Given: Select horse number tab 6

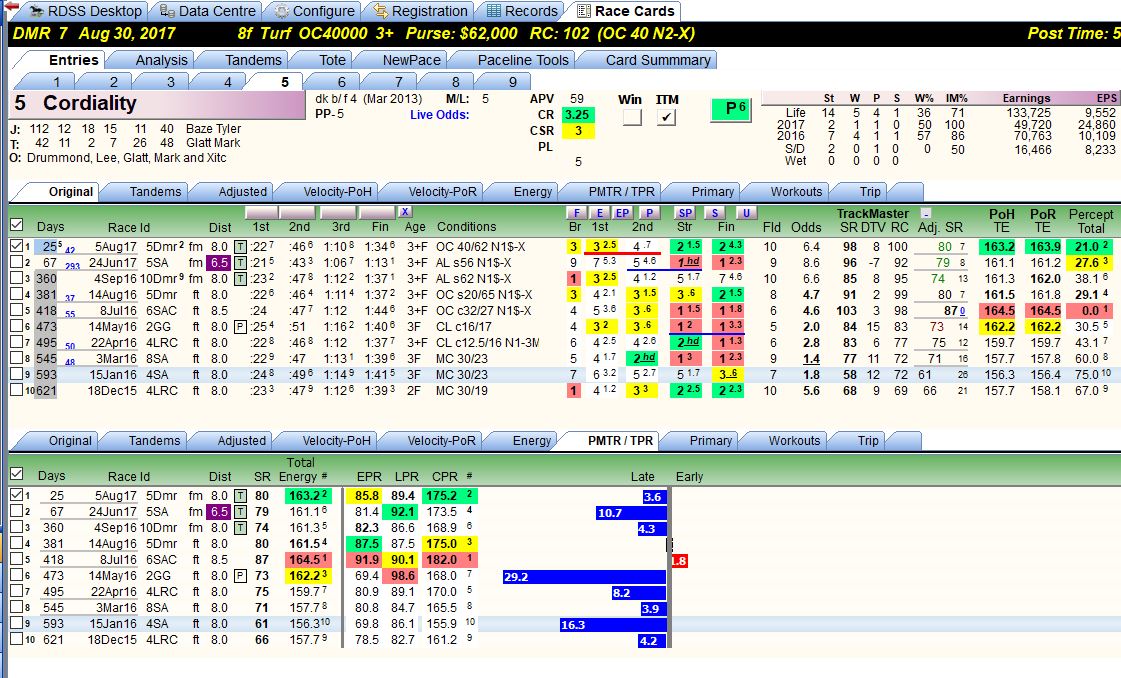Looking at the screenshot, I should tap(342, 82).
